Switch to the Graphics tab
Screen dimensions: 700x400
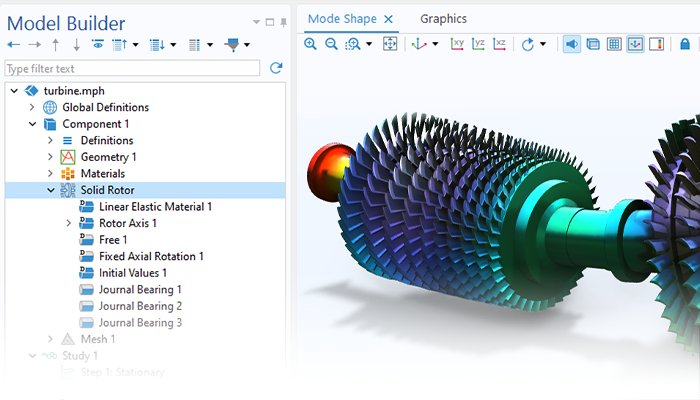click(443, 19)
